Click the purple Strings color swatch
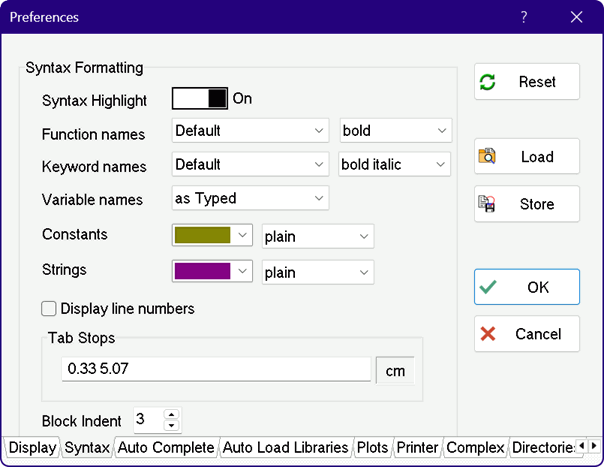This screenshot has height=467, width=604. pyautogui.click(x=203, y=271)
